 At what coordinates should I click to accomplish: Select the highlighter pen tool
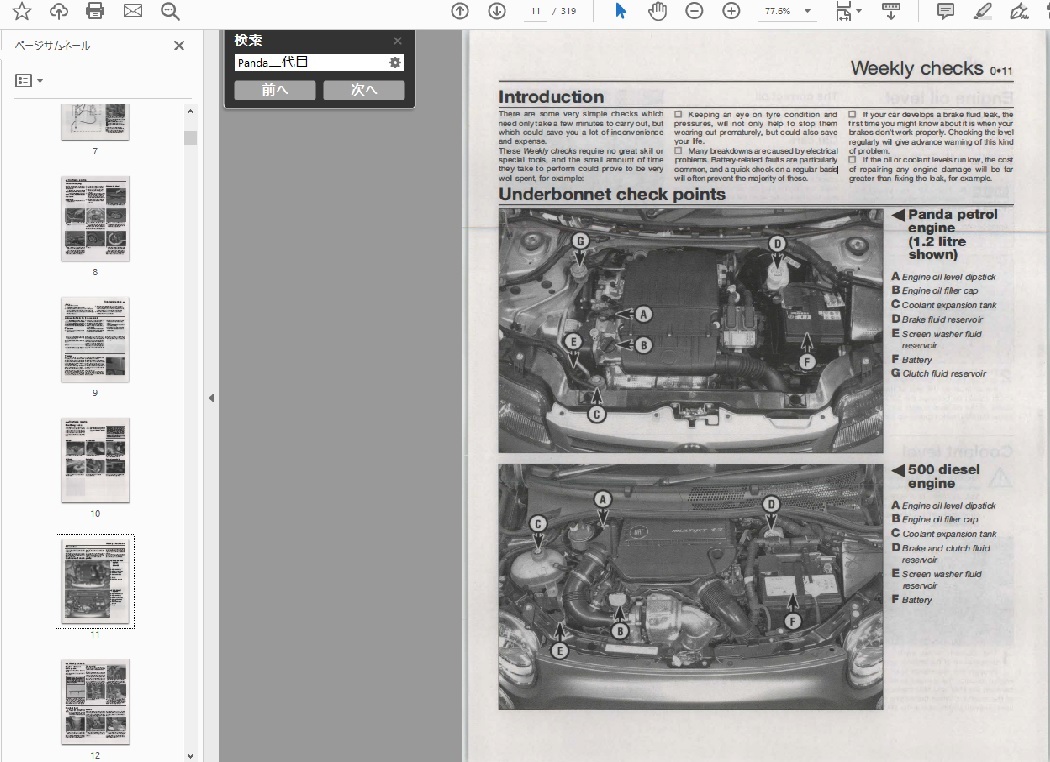pos(982,11)
